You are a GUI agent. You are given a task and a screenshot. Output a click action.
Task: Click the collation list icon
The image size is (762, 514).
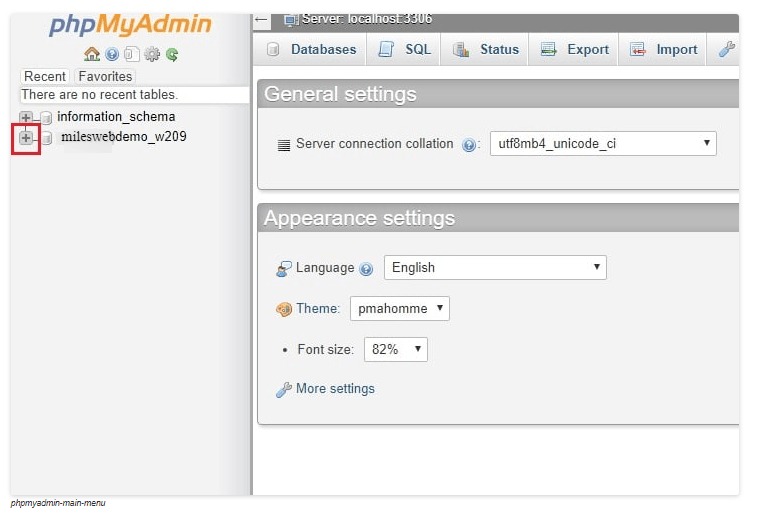point(284,145)
